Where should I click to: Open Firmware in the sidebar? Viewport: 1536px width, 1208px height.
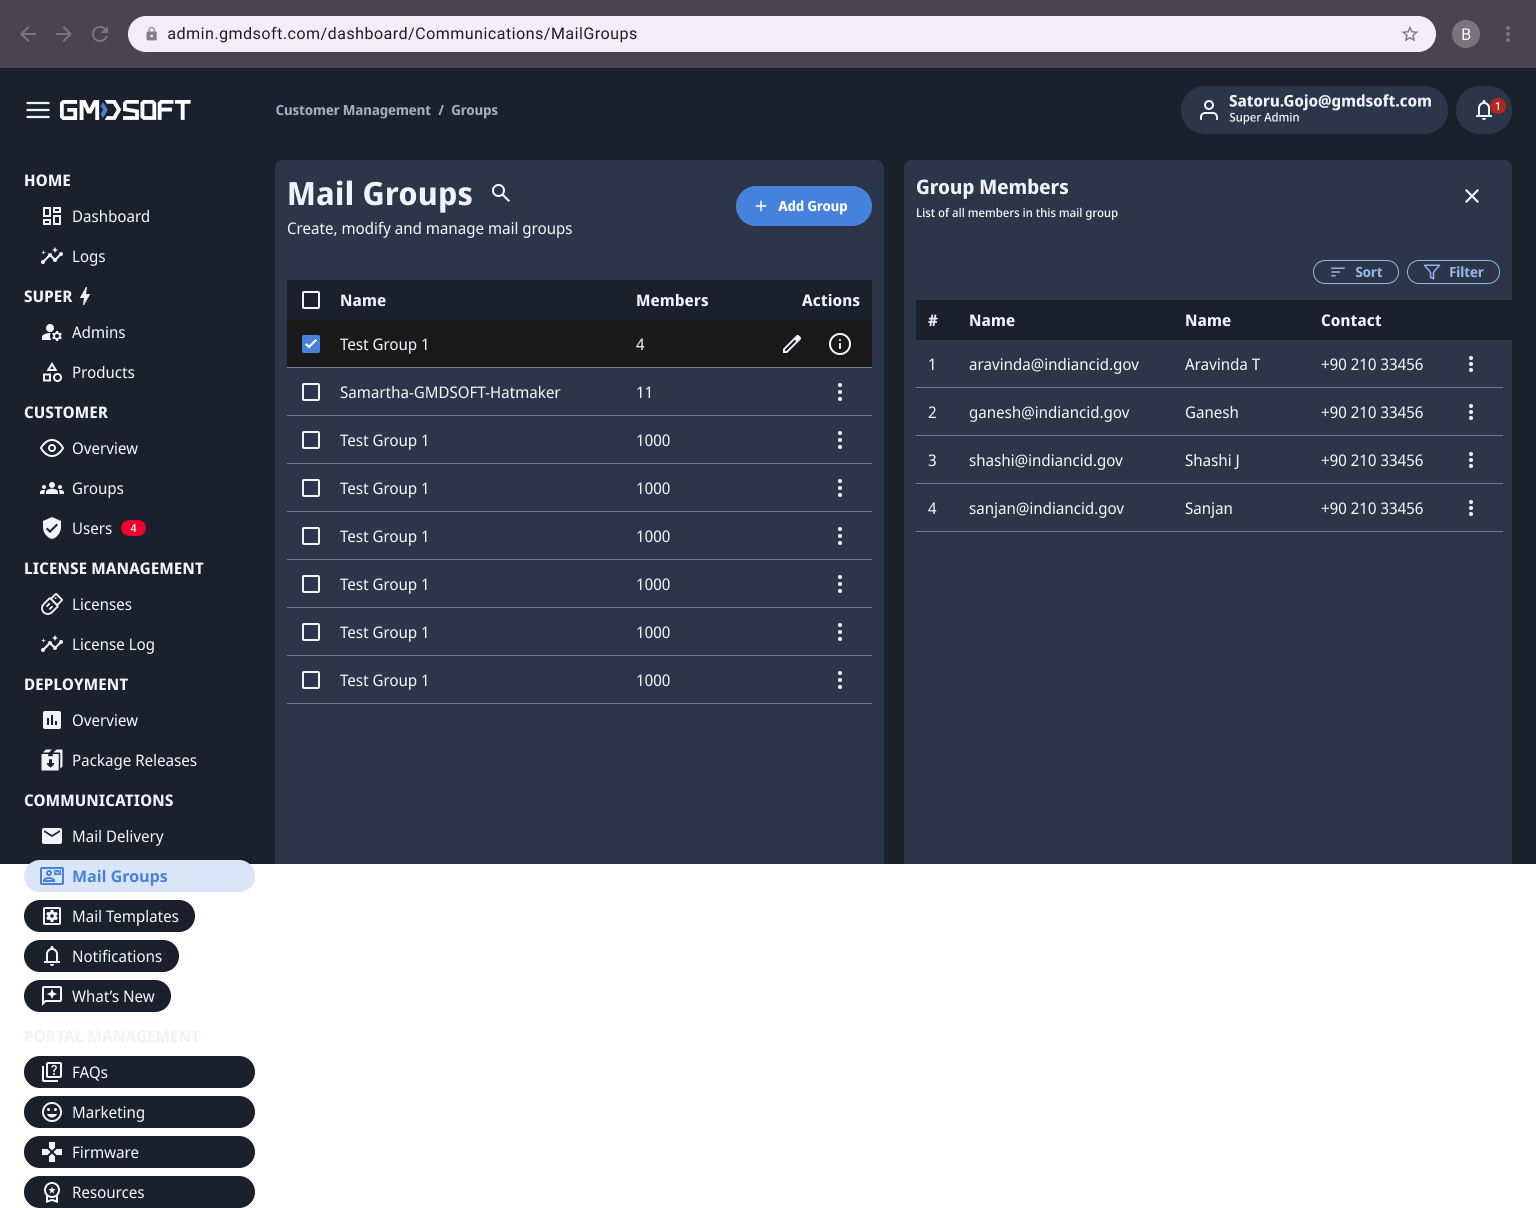[x=139, y=1152]
